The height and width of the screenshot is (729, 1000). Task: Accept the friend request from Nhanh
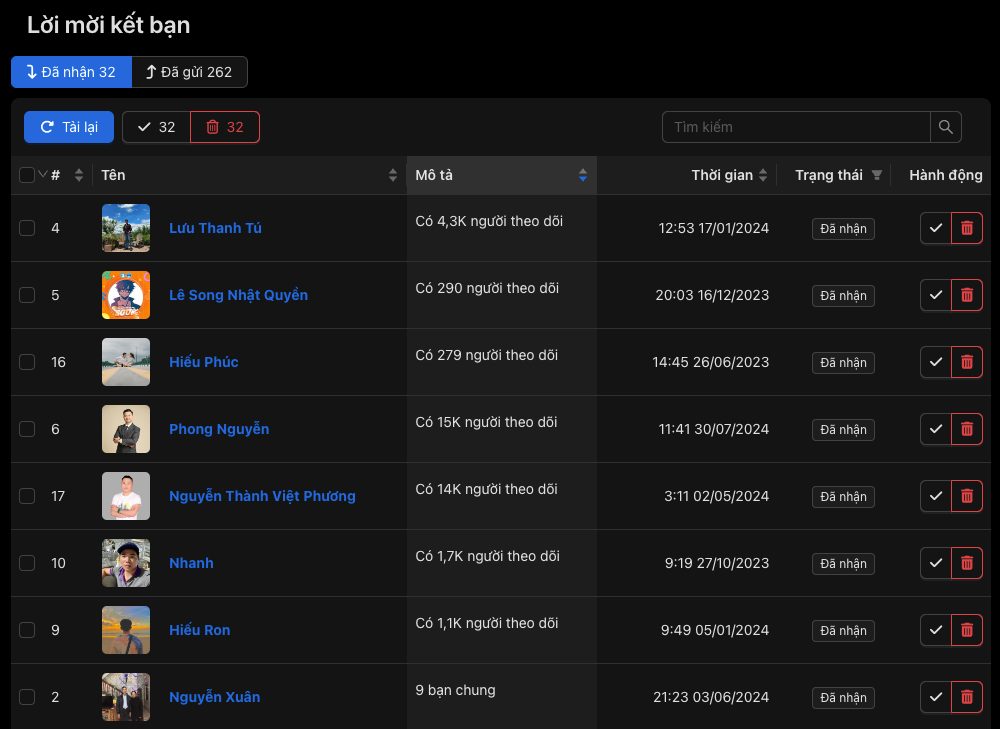pyautogui.click(x=936, y=563)
